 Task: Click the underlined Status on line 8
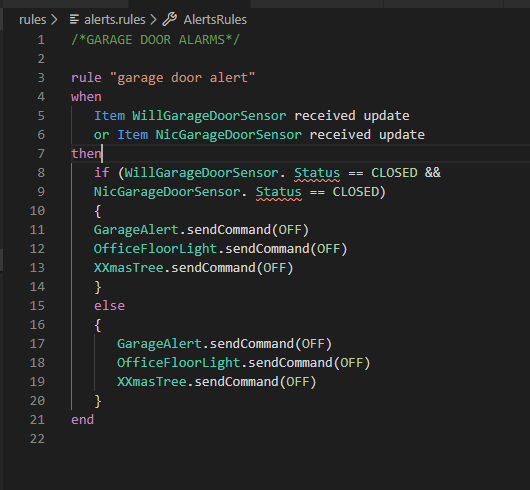point(317,173)
